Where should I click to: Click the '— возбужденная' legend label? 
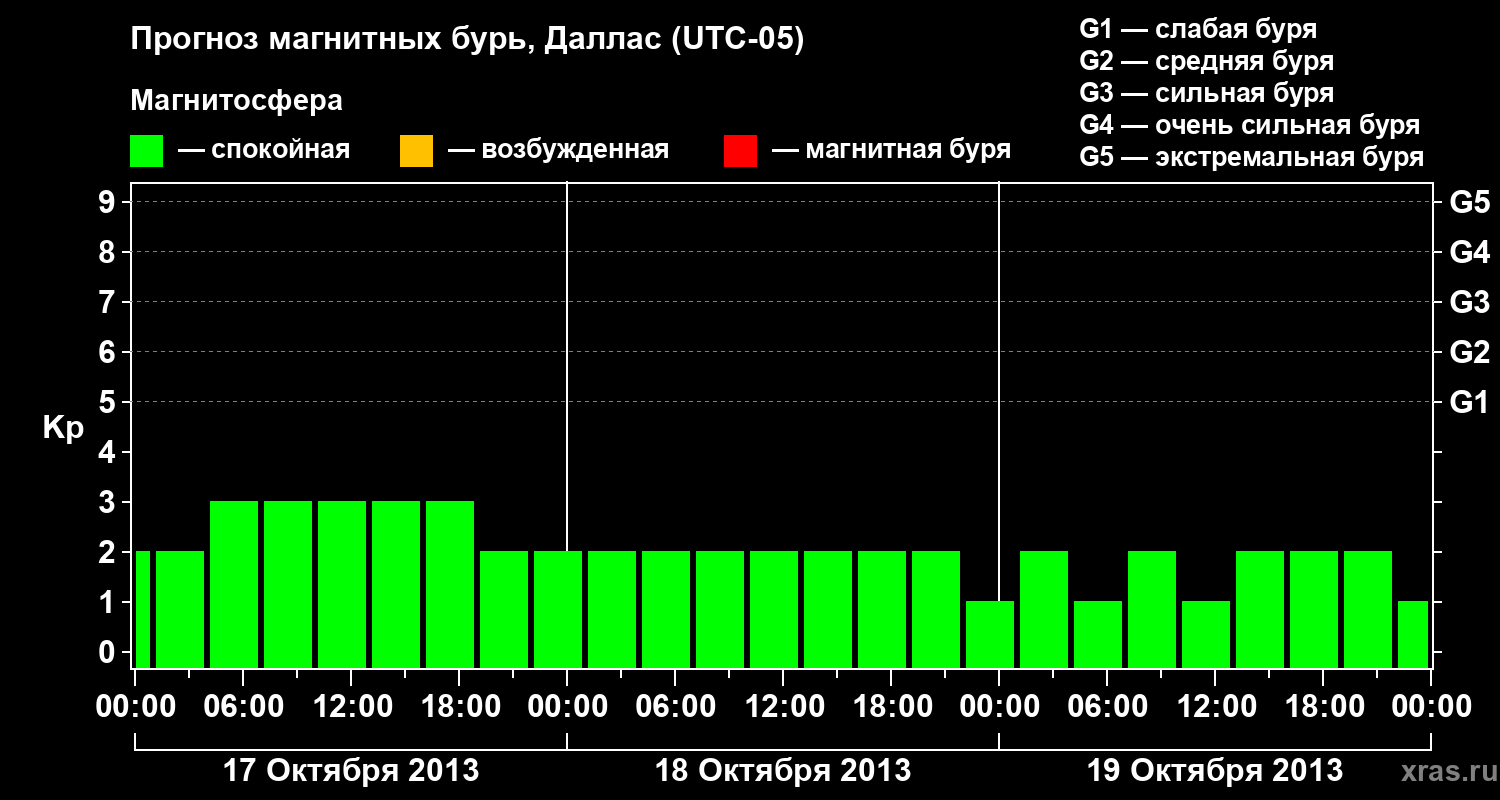(x=558, y=150)
